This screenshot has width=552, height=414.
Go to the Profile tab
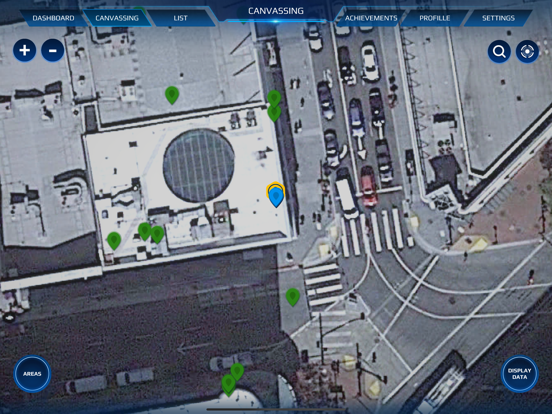point(434,18)
